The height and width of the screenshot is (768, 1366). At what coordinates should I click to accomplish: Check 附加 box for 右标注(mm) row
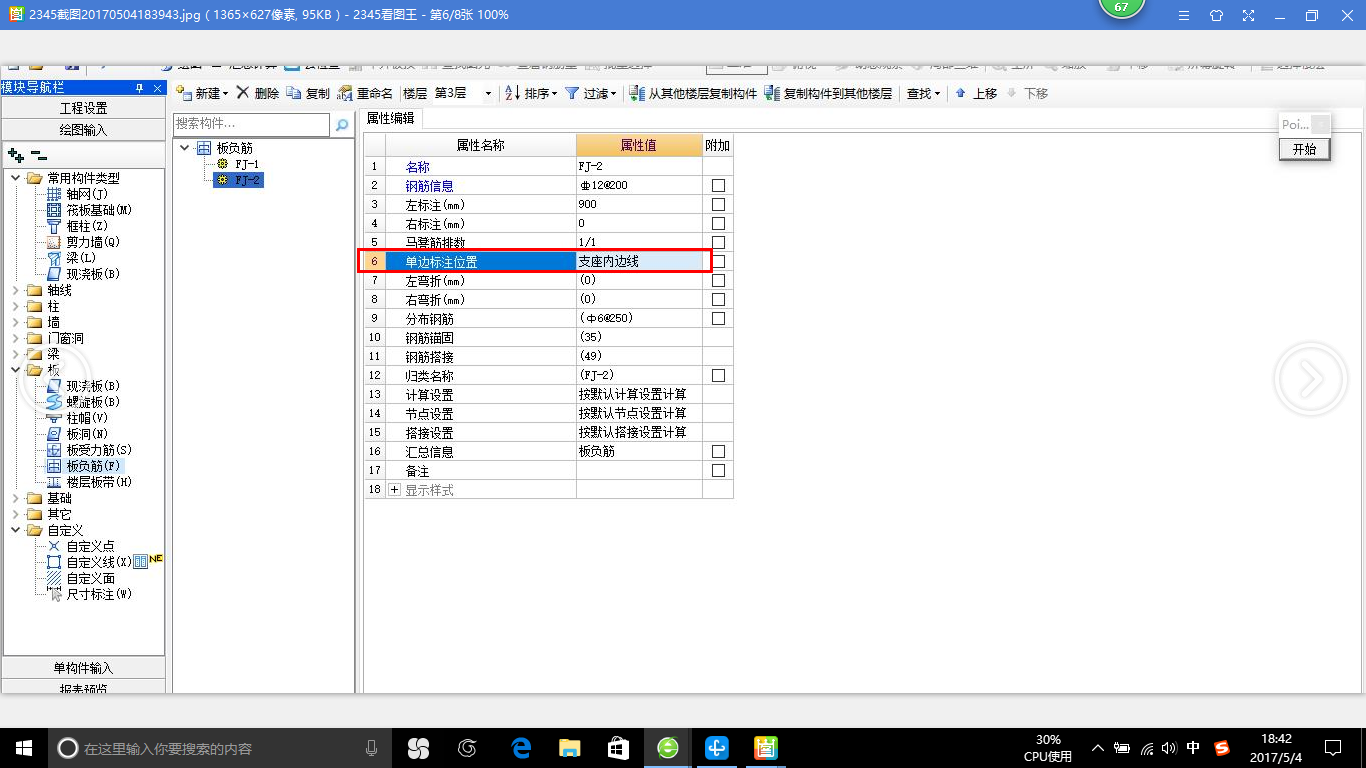coord(718,224)
